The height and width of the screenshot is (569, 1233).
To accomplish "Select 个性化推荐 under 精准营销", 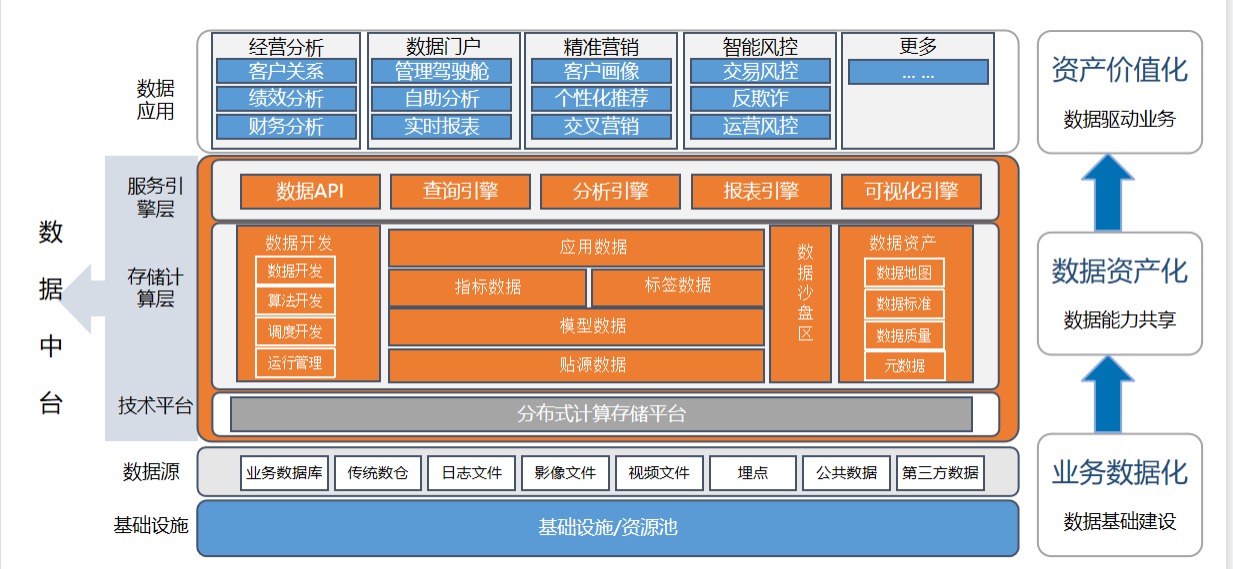I will coord(601,99).
